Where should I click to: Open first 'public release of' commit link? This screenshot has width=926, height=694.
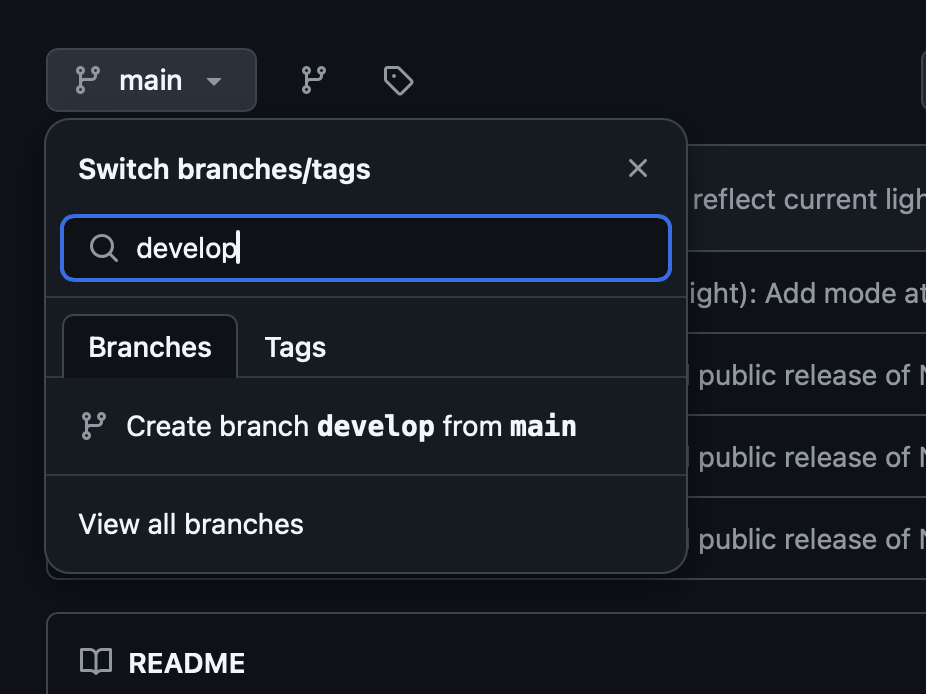click(x=812, y=376)
